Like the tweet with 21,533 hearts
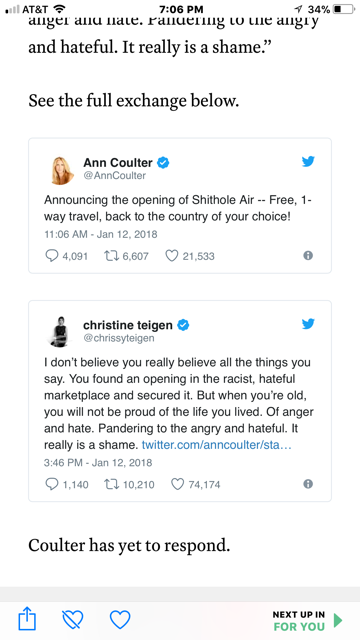This screenshot has width=360, height=640. 172,256
